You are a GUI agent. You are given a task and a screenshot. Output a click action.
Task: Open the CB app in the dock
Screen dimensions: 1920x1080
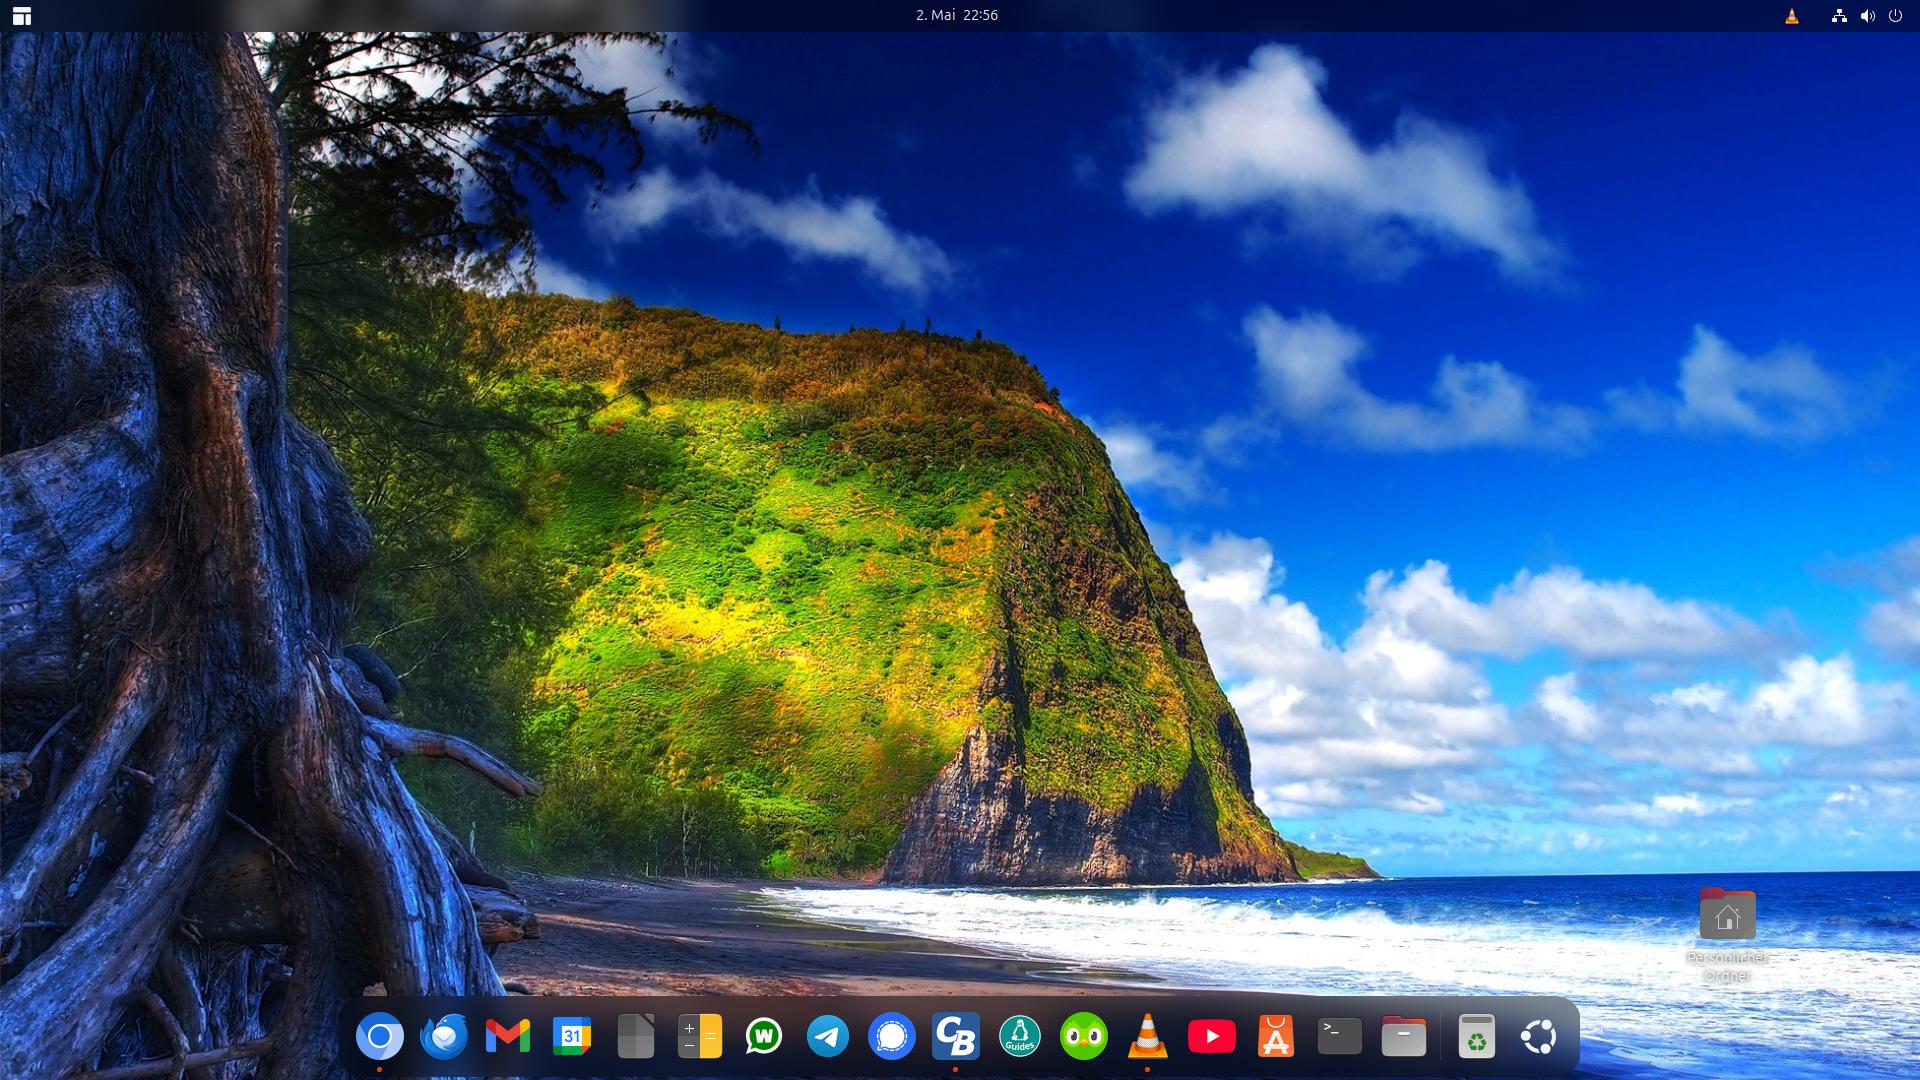(956, 1037)
